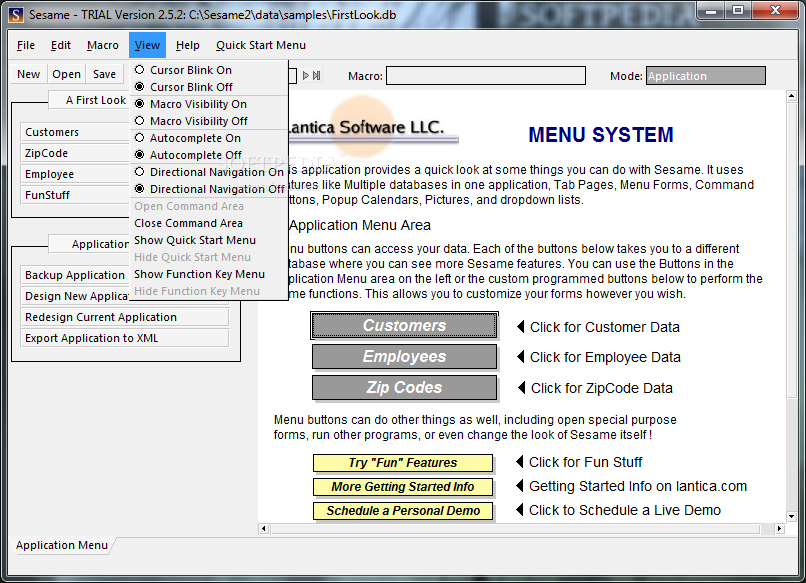
Task: Click Export Application to XML
Action: (124, 338)
